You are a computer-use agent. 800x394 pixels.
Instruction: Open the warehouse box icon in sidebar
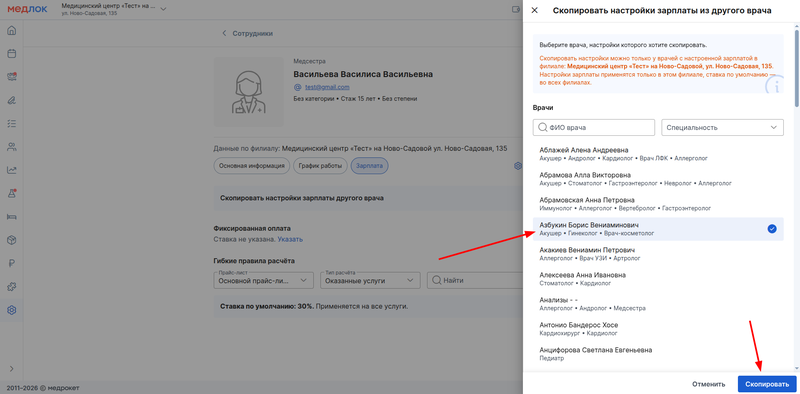point(11,240)
